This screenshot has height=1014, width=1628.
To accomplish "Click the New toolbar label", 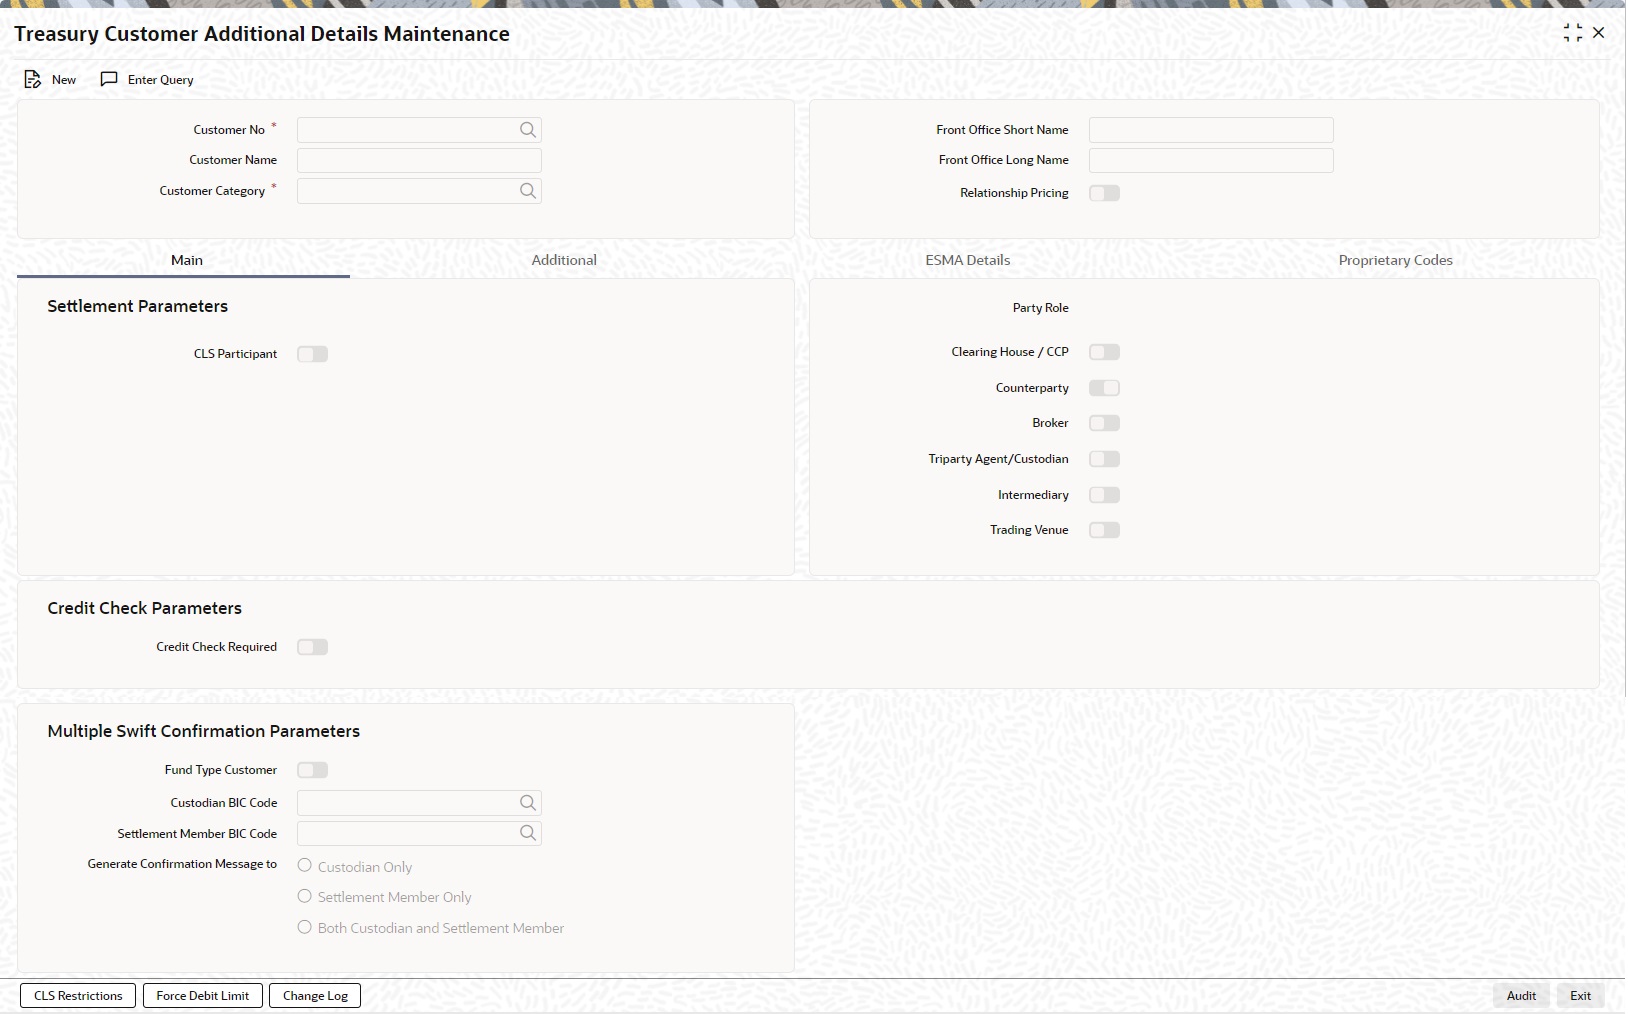I will pos(64,80).
